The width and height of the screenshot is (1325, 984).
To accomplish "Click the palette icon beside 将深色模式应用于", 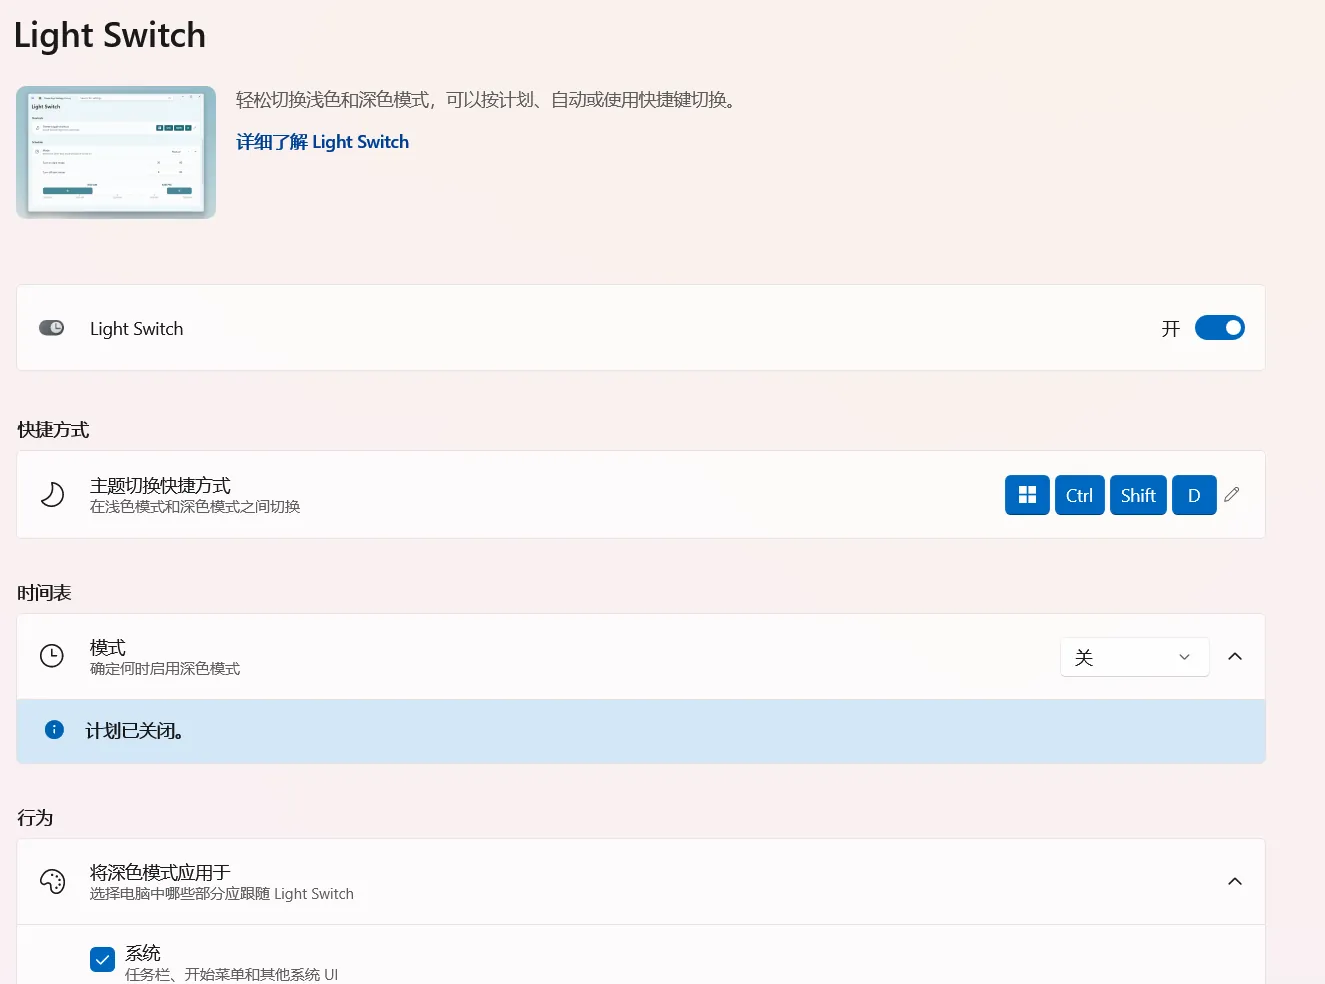I will pyautogui.click(x=52, y=881).
